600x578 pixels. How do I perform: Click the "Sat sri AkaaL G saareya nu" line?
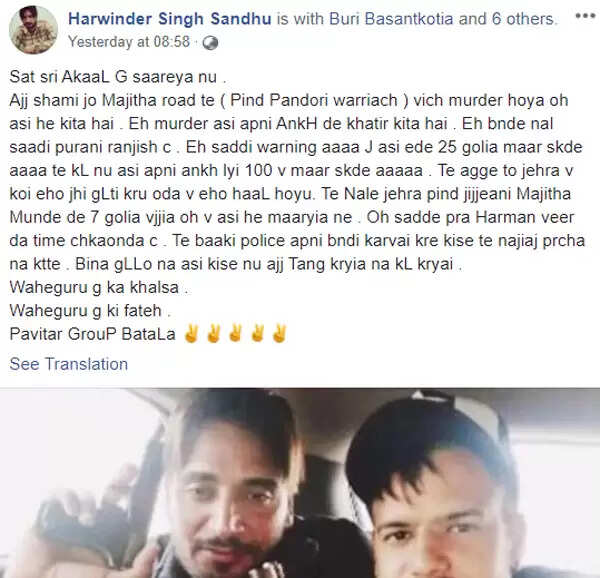pos(118,77)
